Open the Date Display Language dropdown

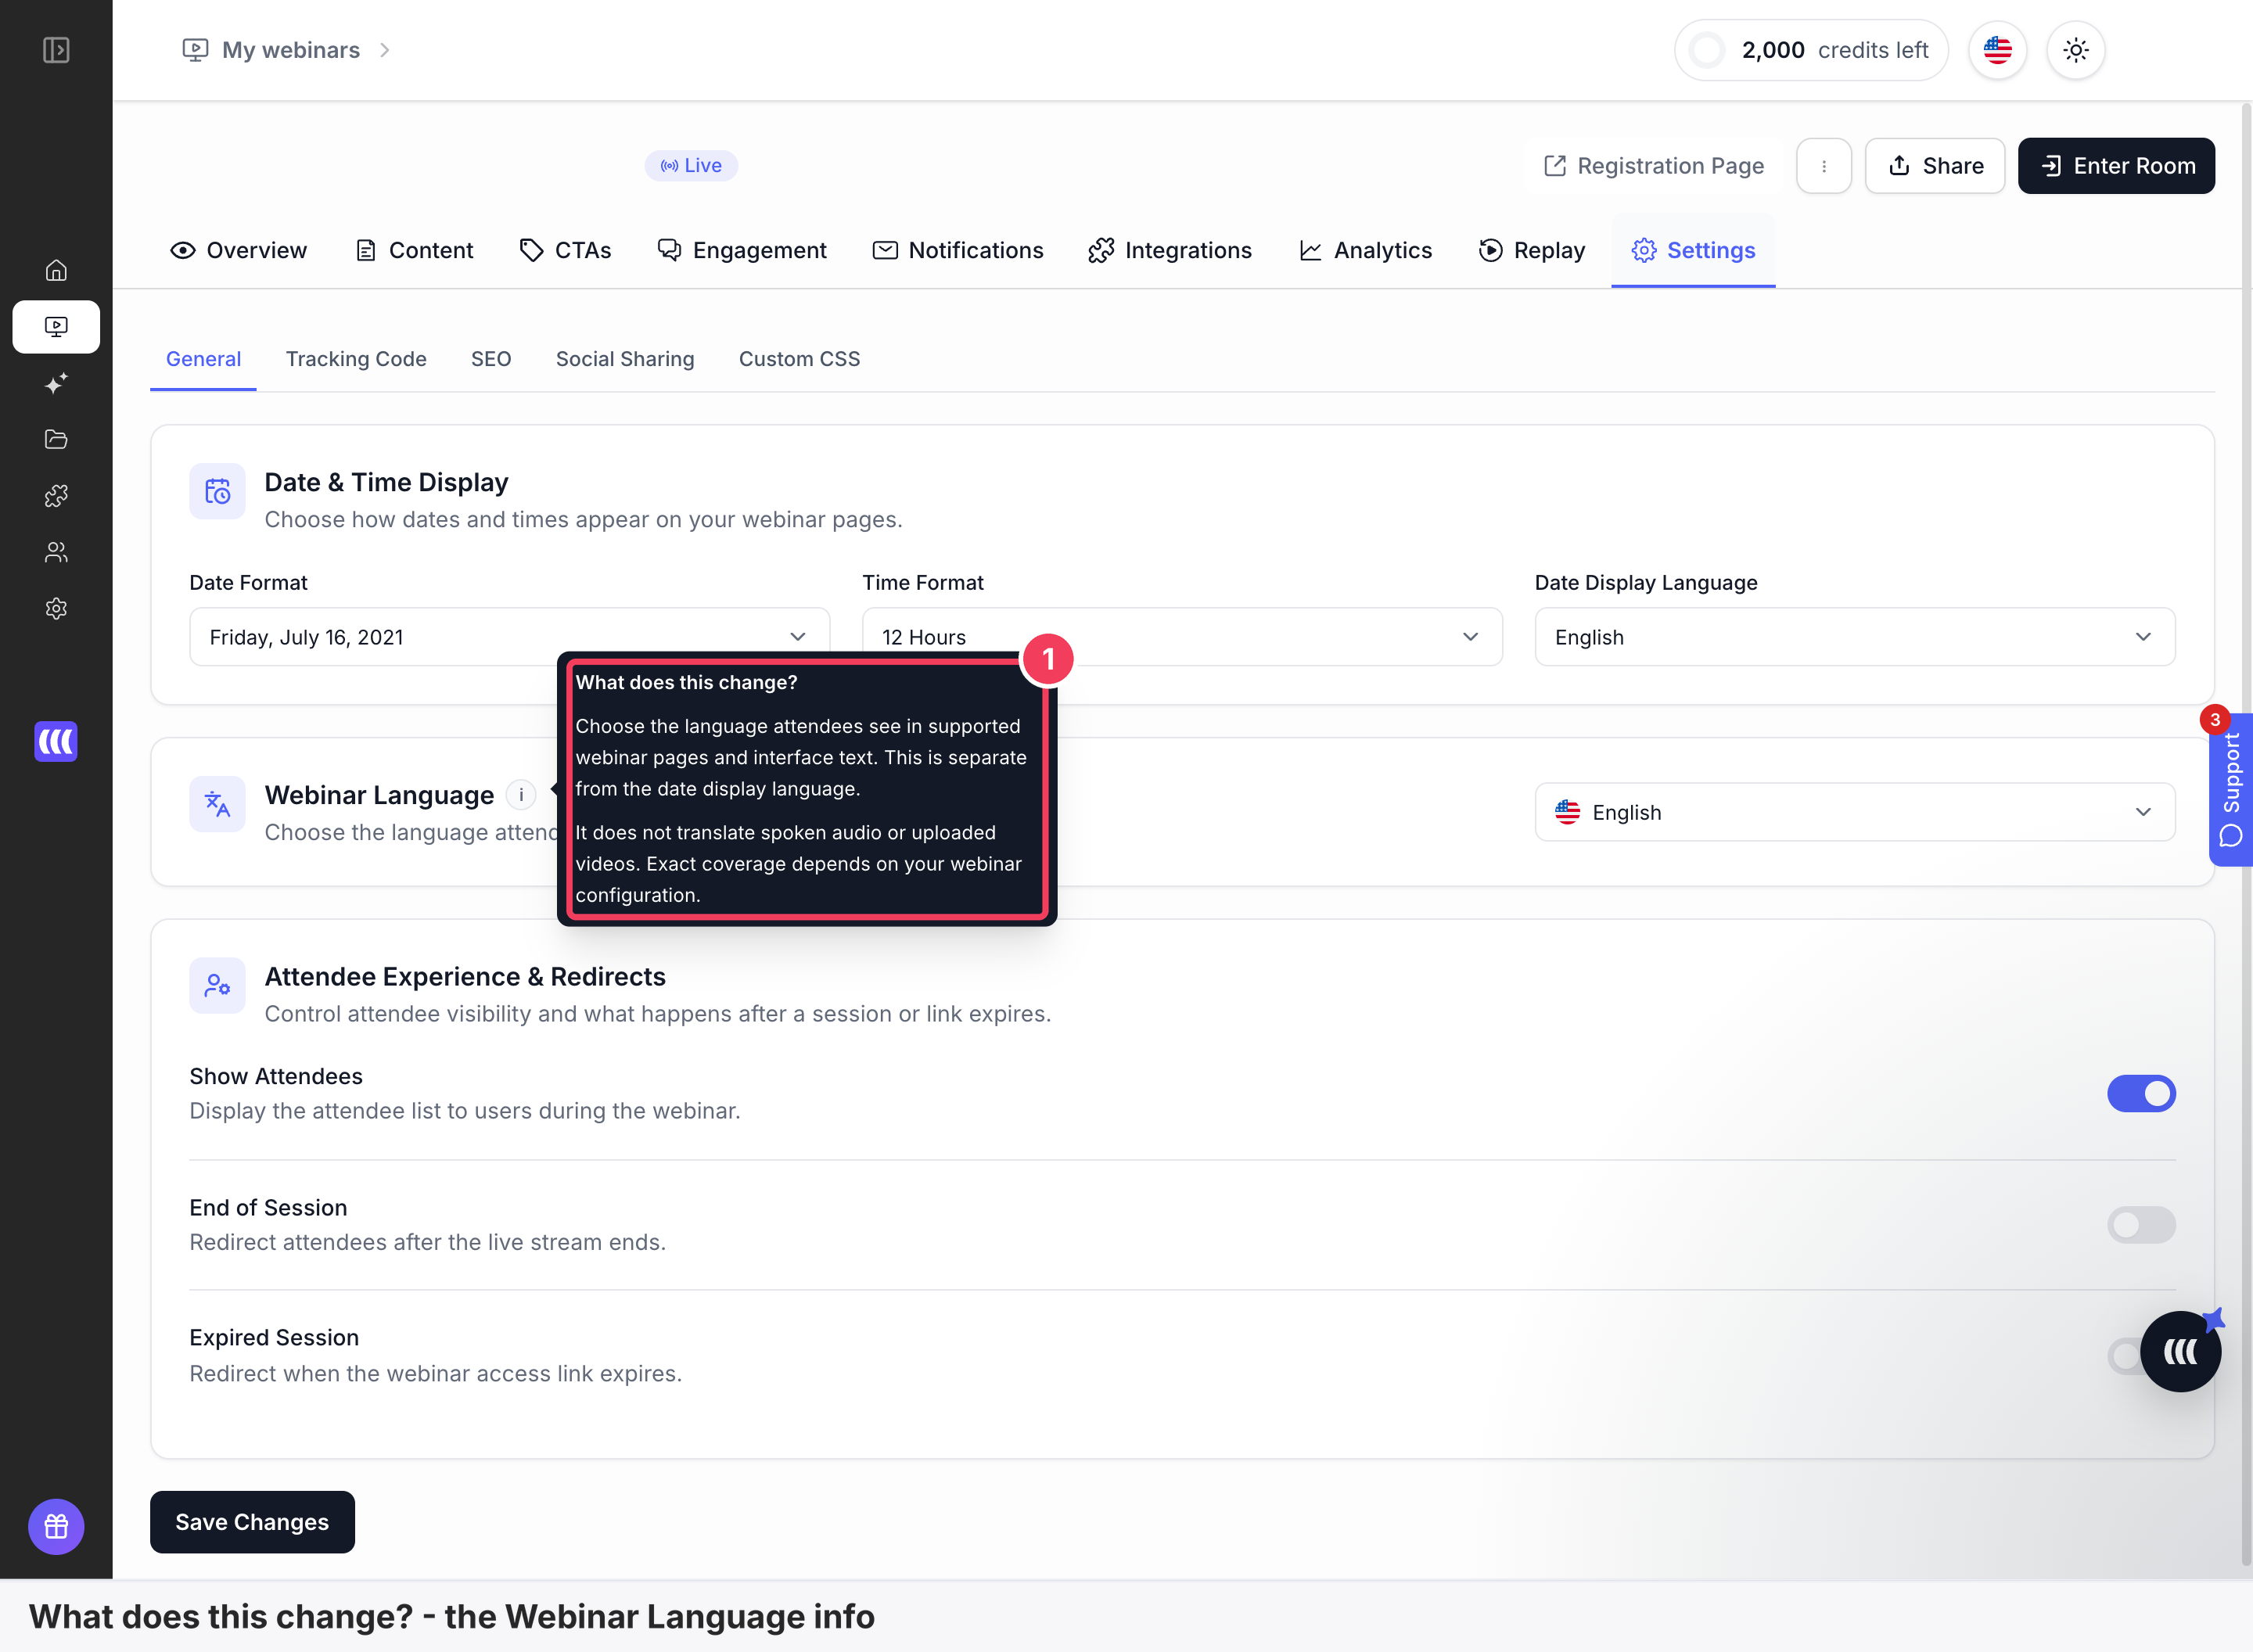pyautogui.click(x=1855, y=637)
